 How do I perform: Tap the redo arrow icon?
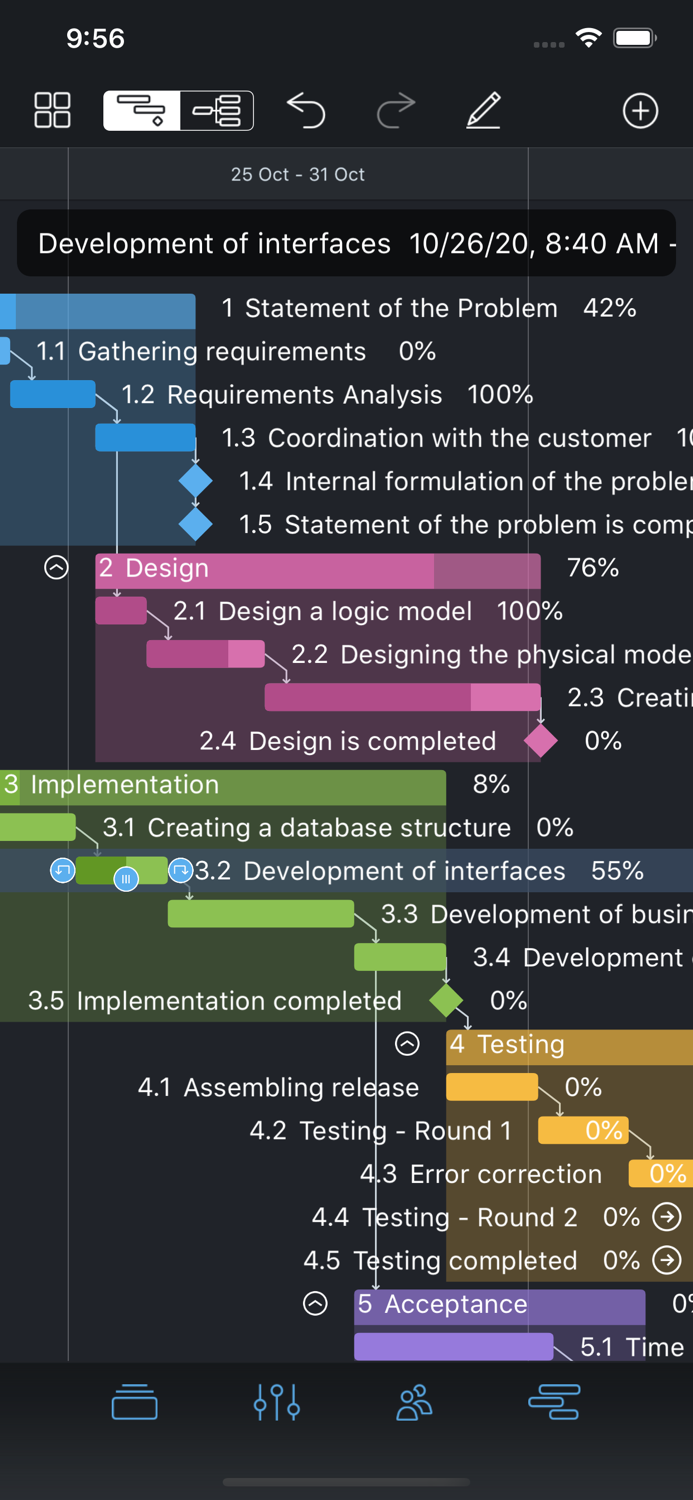(x=395, y=110)
